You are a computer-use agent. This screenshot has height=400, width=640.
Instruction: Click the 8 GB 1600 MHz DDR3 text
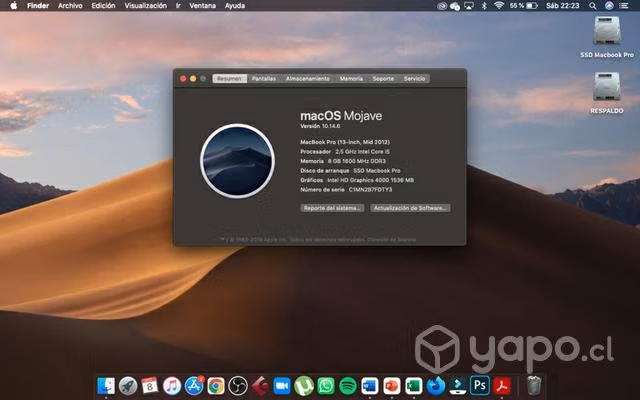(x=357, y=161)
